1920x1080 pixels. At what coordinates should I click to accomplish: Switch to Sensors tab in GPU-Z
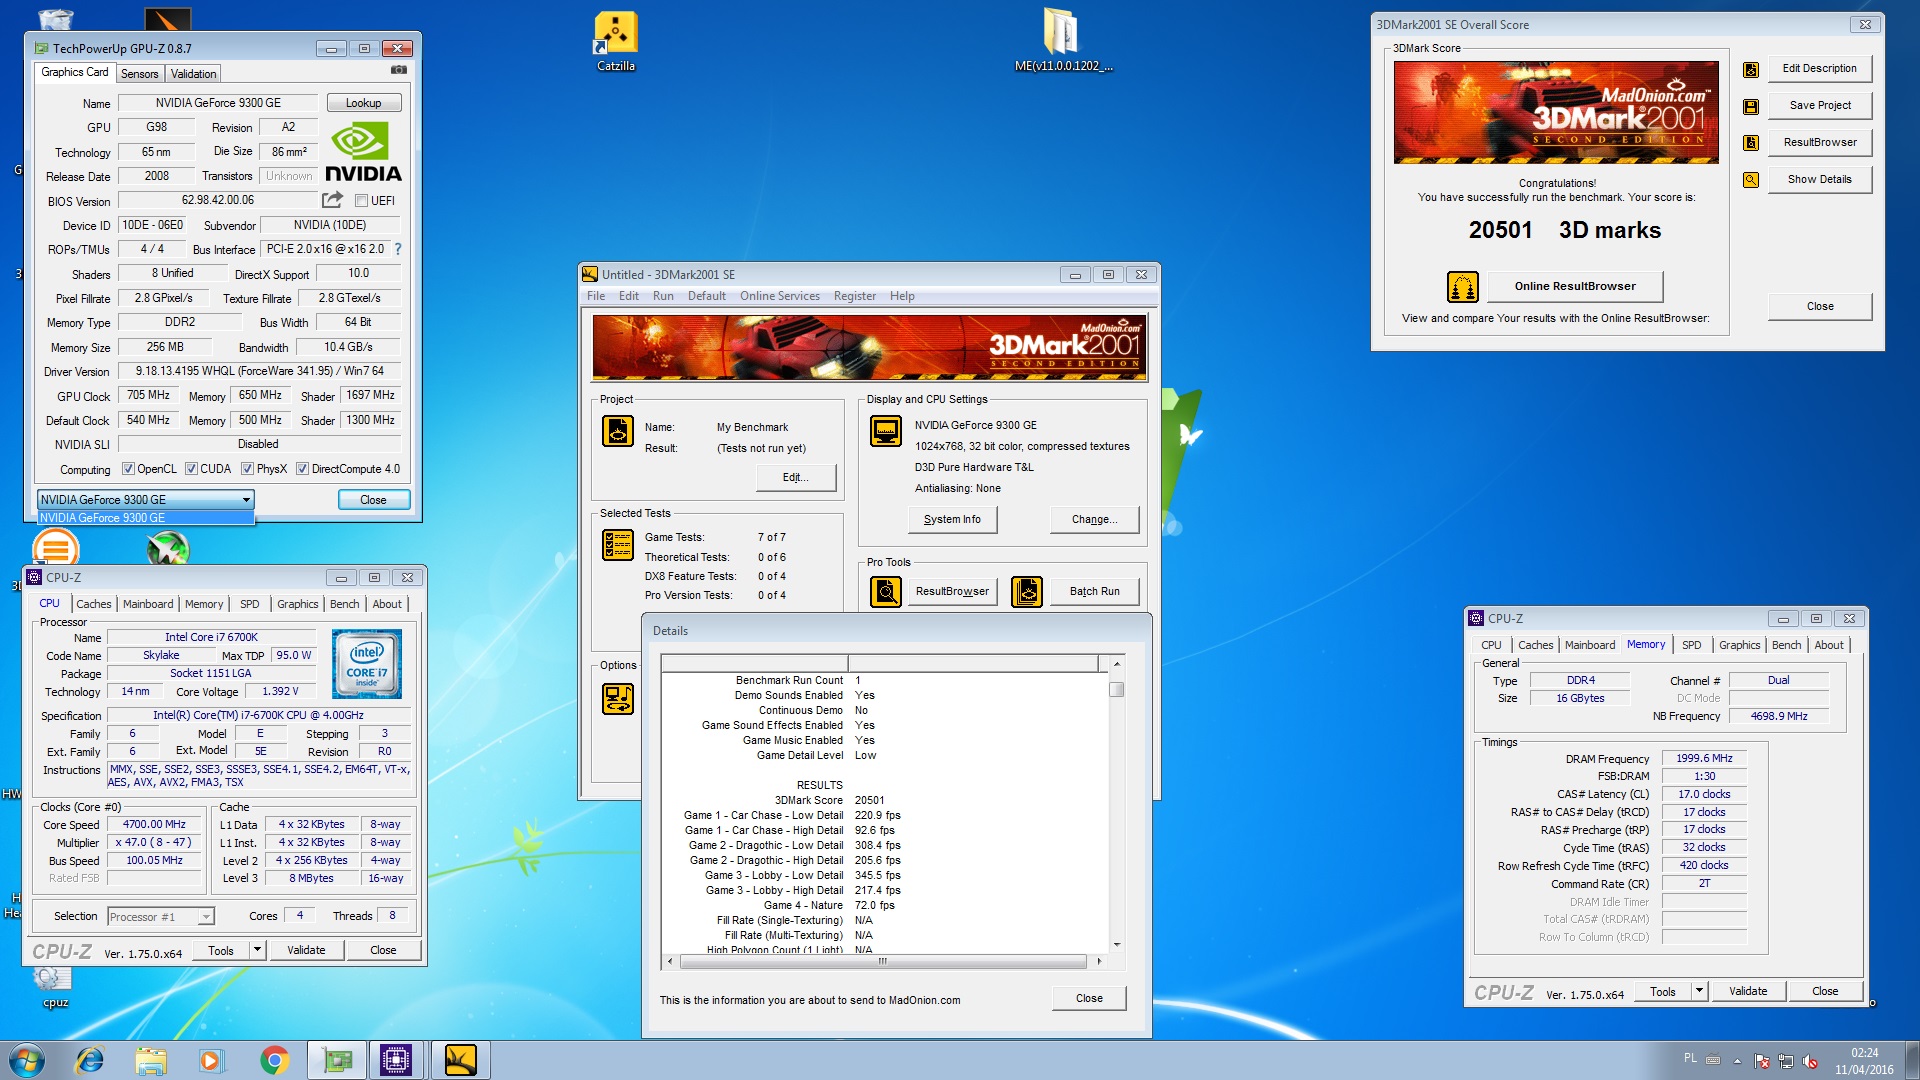click(139, 74)
